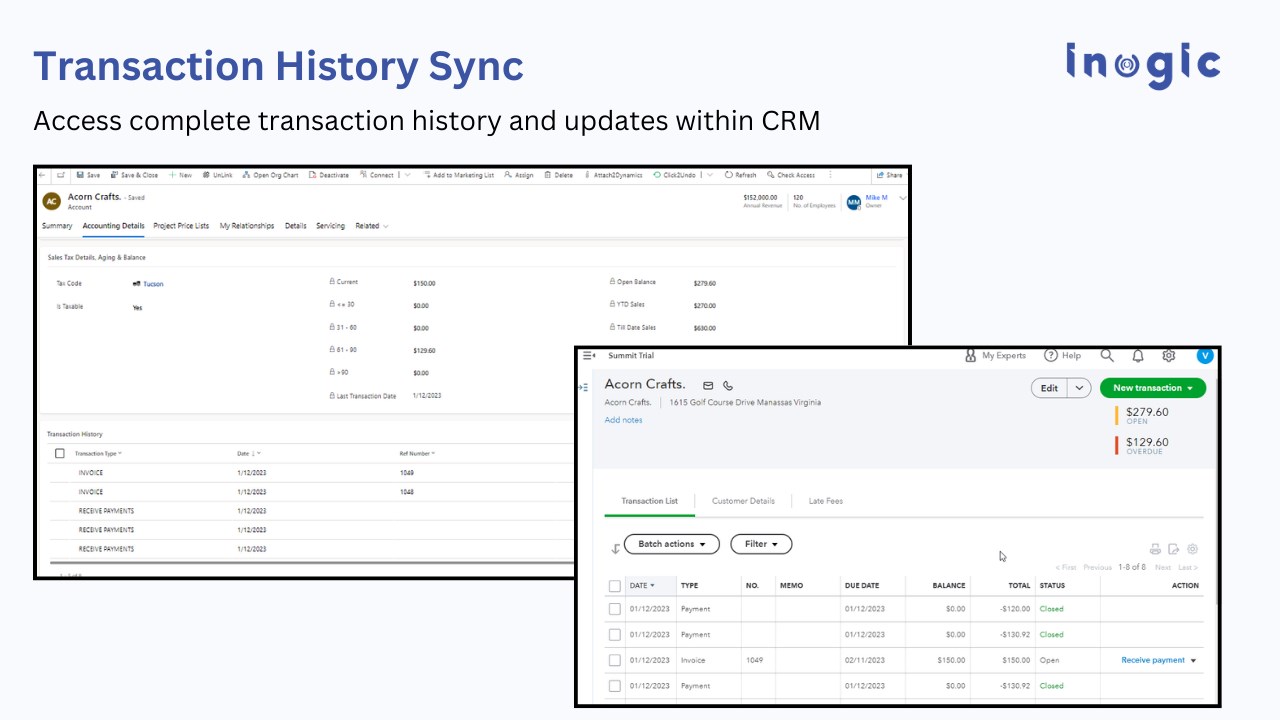Click Attach2Dynamics in the toolbar

pyautogui.click(x=614, y=175)
